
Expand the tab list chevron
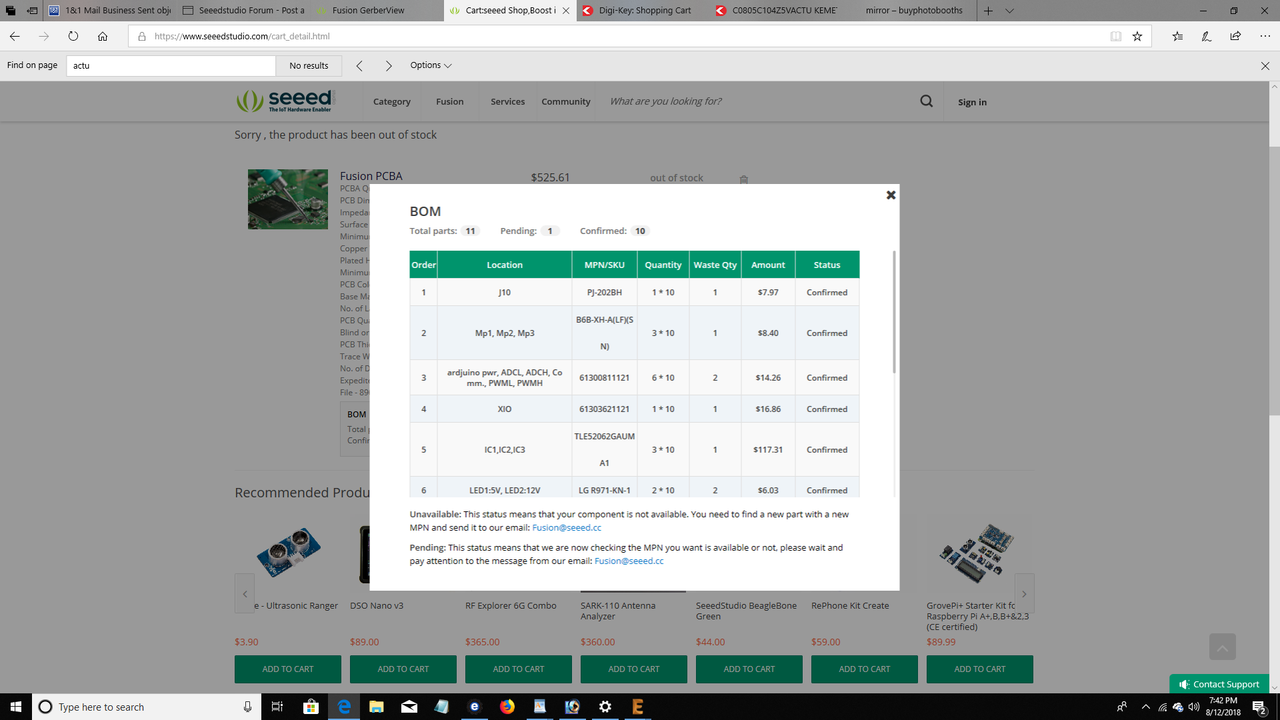1011,10
